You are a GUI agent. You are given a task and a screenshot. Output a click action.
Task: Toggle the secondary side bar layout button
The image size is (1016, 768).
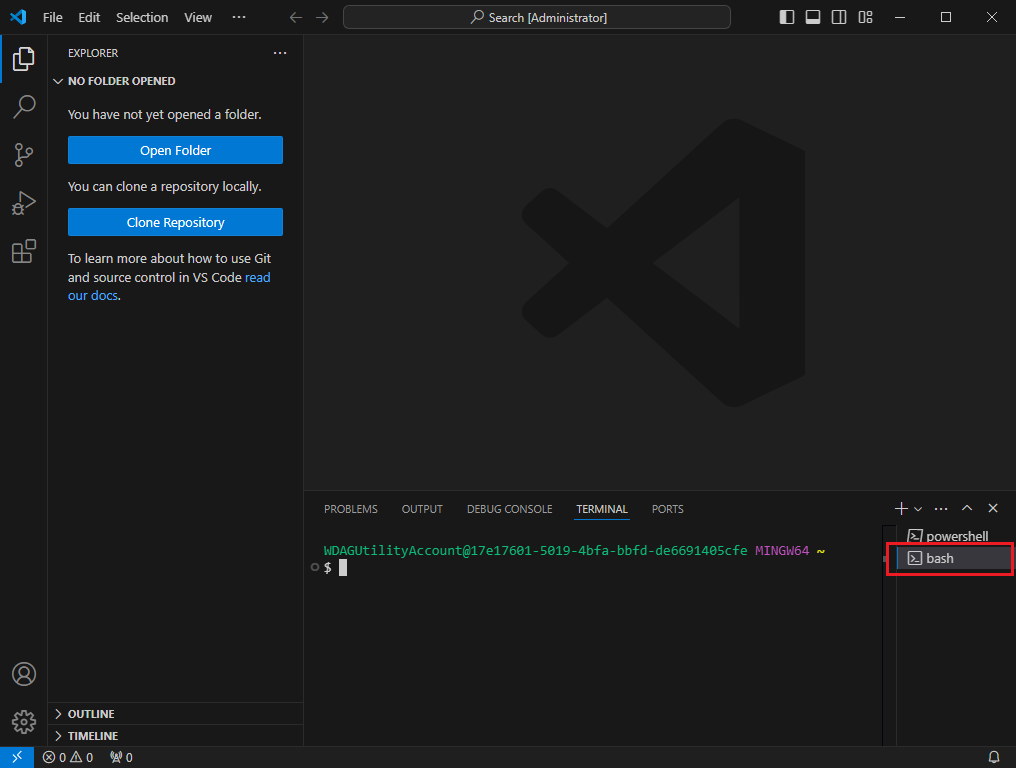839,17
